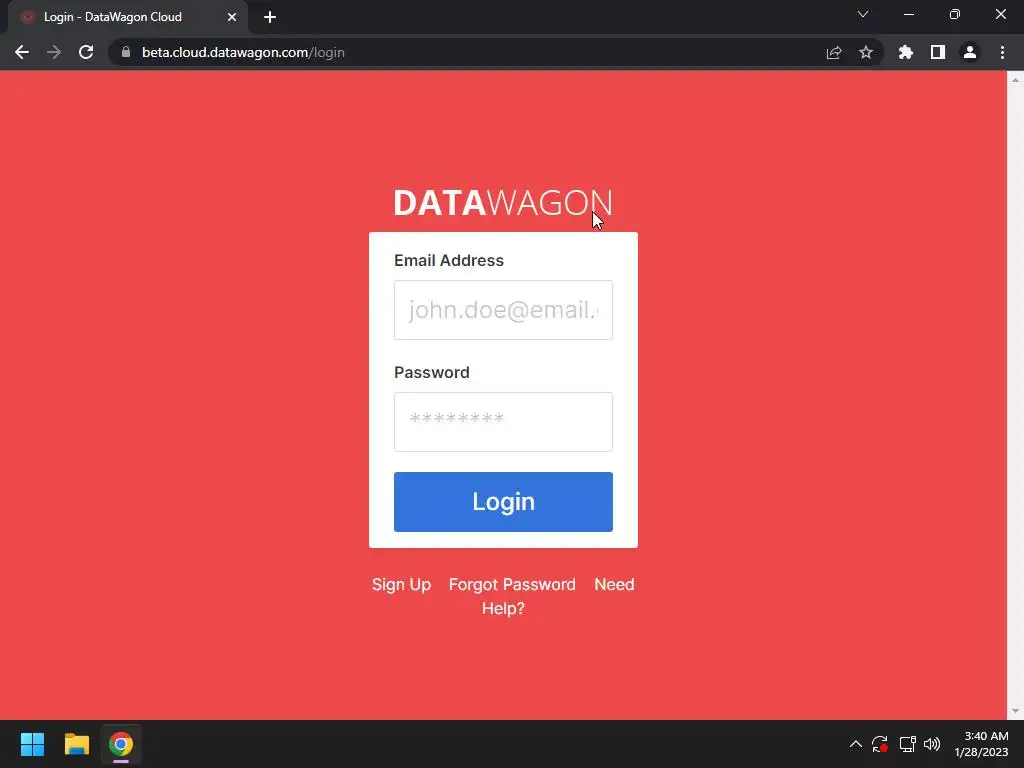
Task: Go back to the previous page
Action: pyautogui.click(x=22, y=52)
